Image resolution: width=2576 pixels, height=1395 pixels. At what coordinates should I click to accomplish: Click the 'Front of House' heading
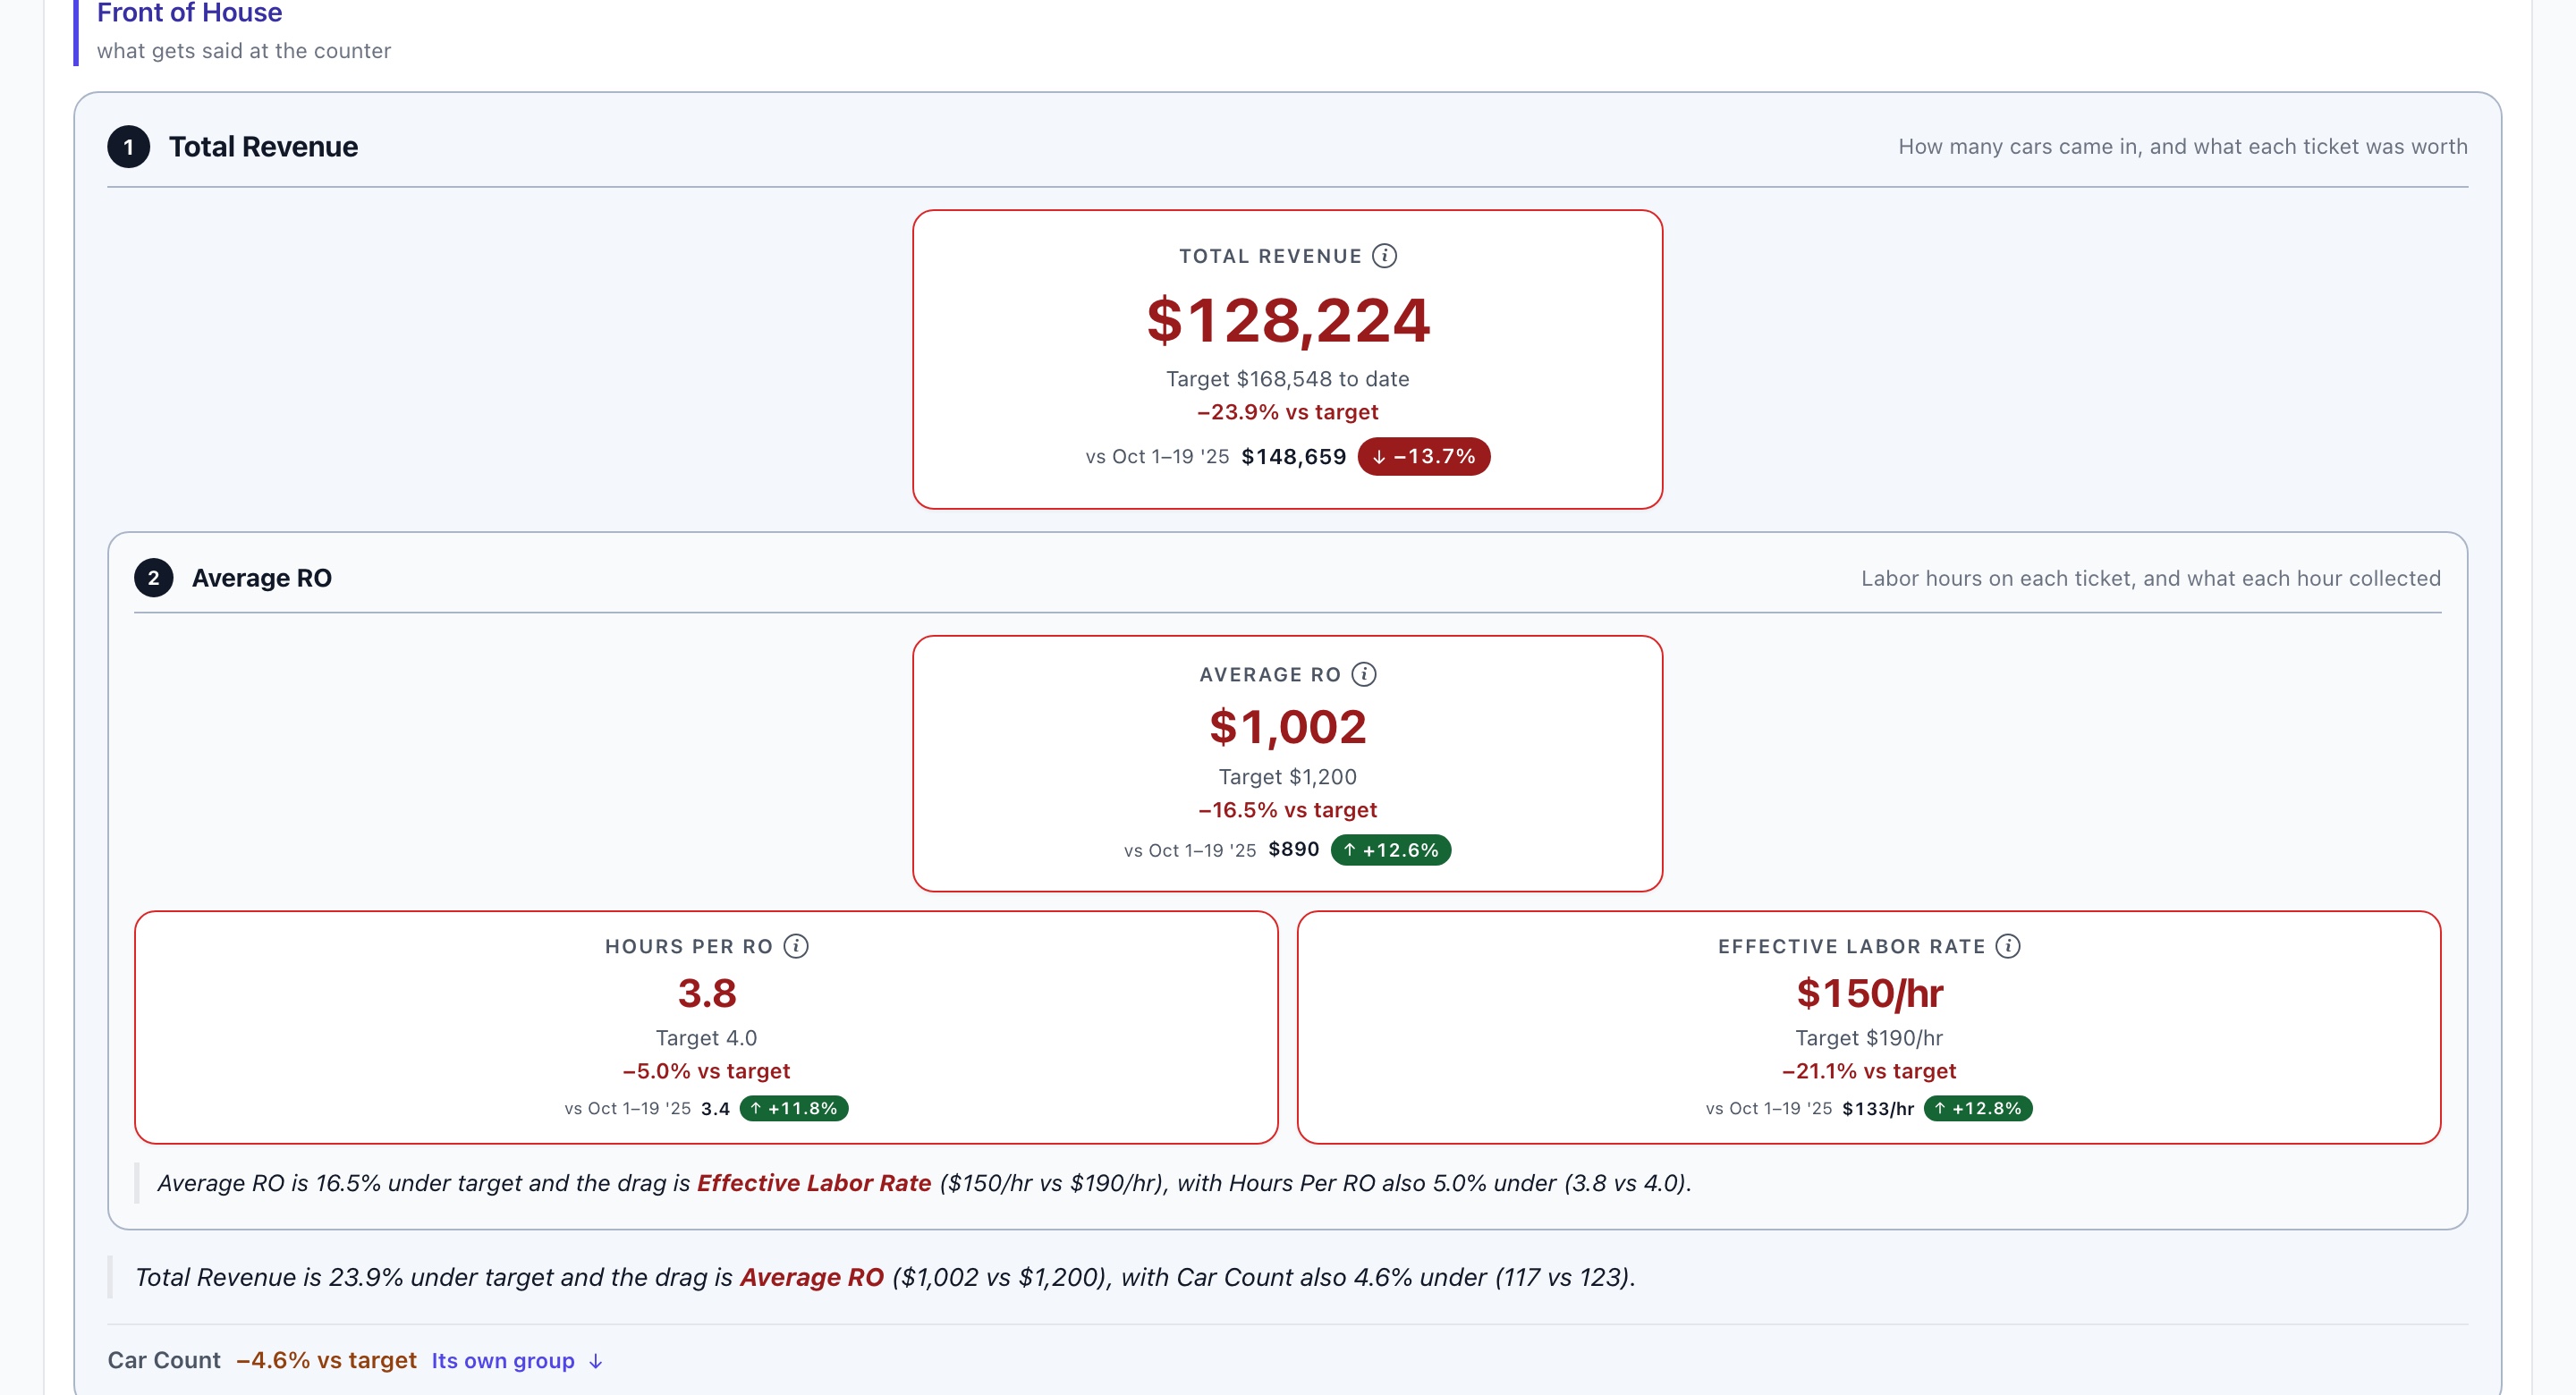coord(189,12)
